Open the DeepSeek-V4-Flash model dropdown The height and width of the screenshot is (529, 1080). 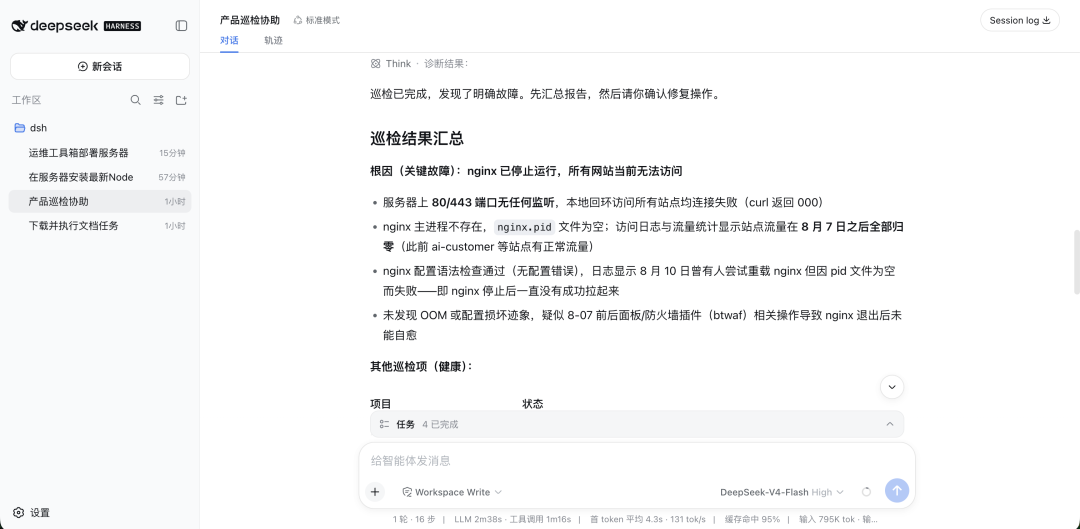[782, 492]
